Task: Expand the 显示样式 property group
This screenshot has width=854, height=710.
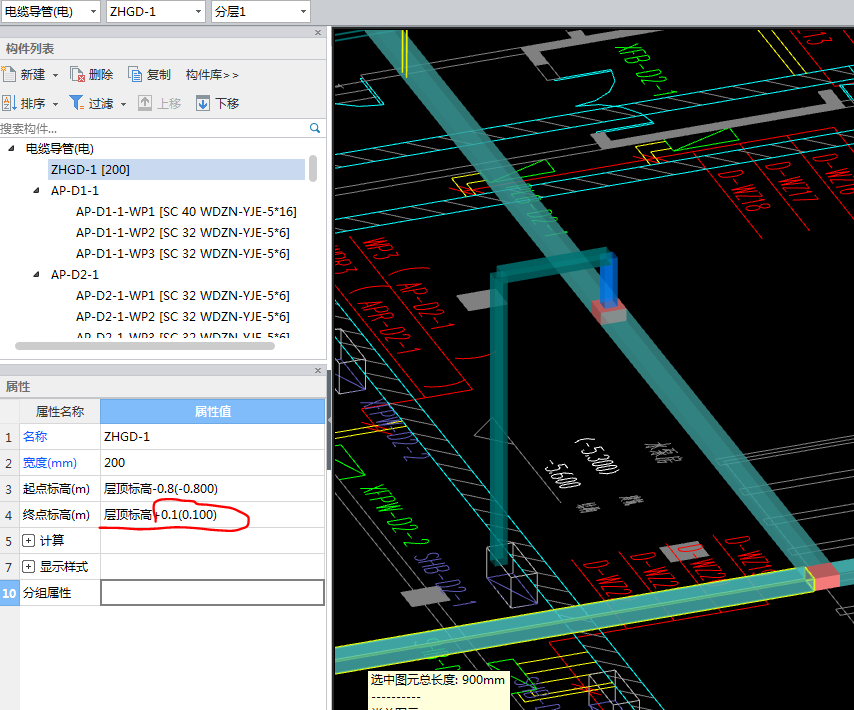Action: (x=28, y=566)
